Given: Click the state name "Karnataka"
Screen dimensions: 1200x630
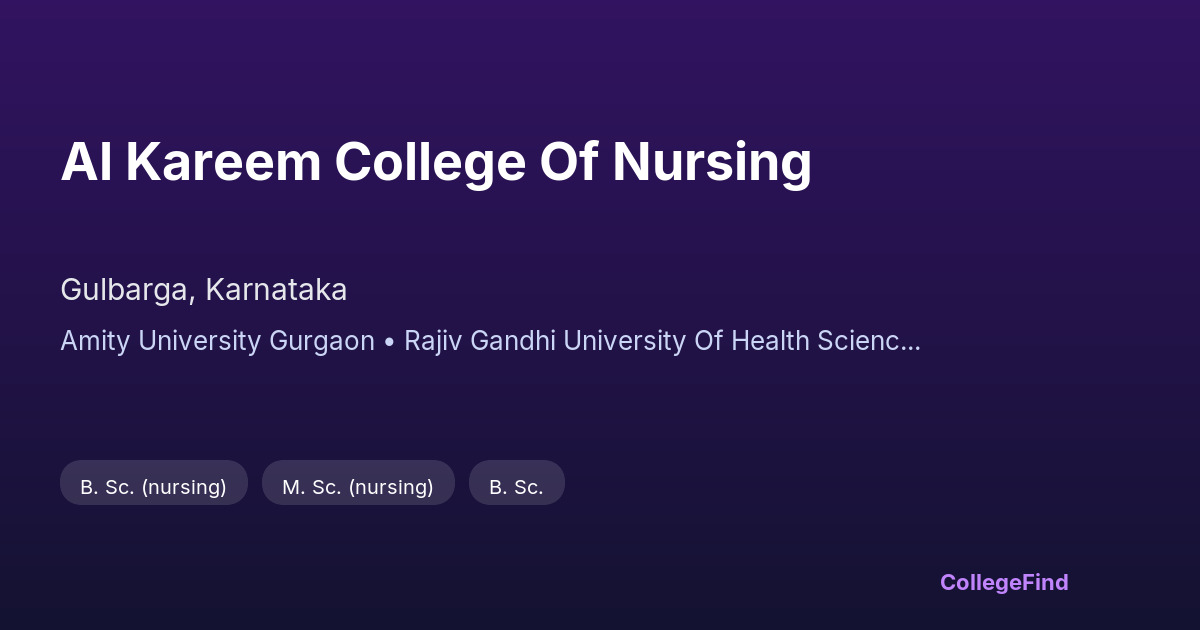Looking at the screenshot, I should coord(276,290).
